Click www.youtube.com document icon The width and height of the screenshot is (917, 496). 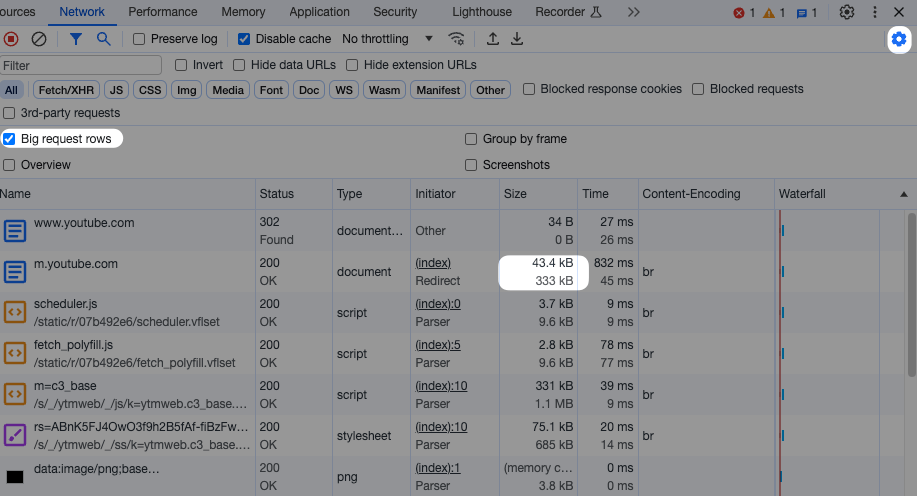click(x=15, y=231)
